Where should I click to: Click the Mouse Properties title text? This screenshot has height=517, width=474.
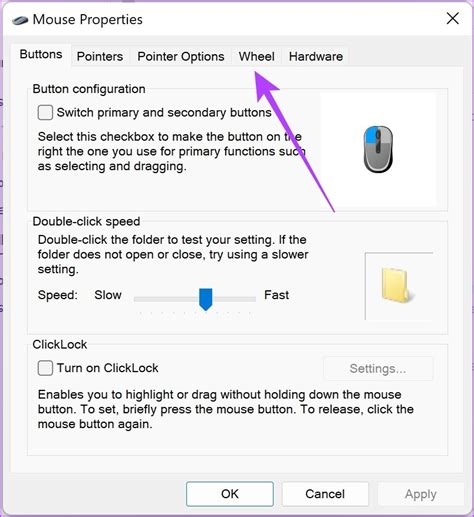[x=88, y=20]
